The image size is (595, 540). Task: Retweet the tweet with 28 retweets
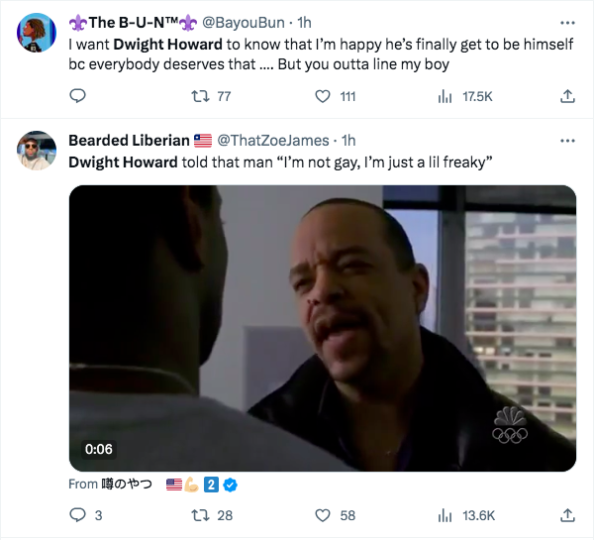[212, 515]
